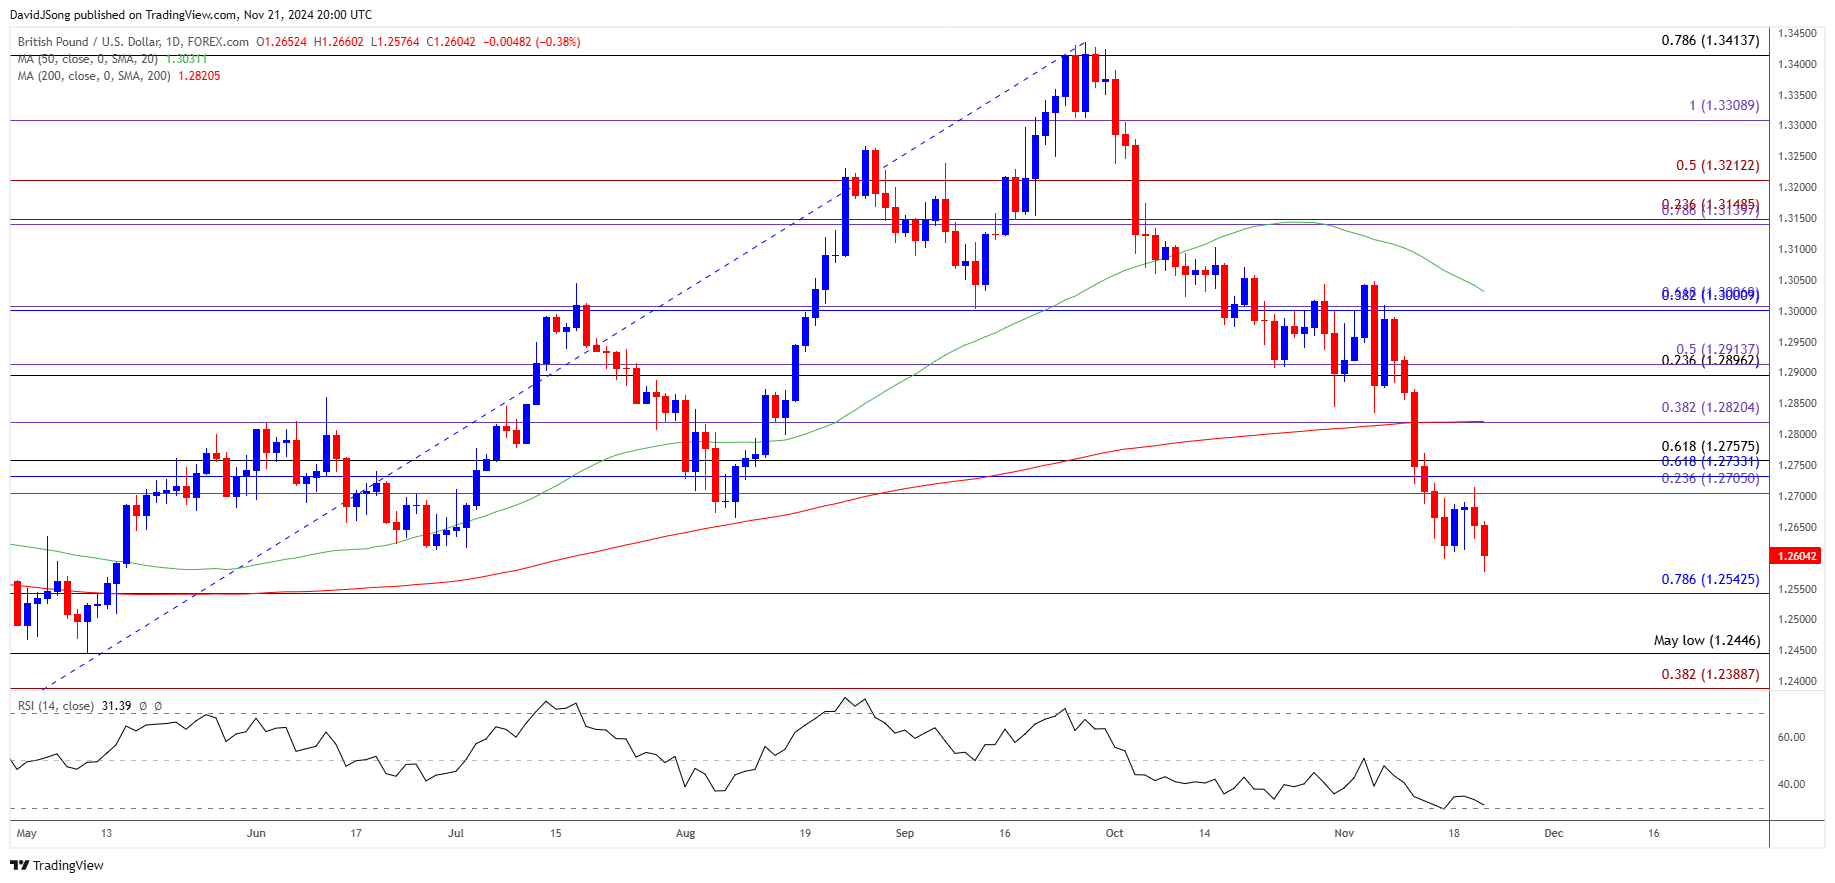Click the RSI value 31.39 readout
The image size is (1835, 883).
(116, 706)
